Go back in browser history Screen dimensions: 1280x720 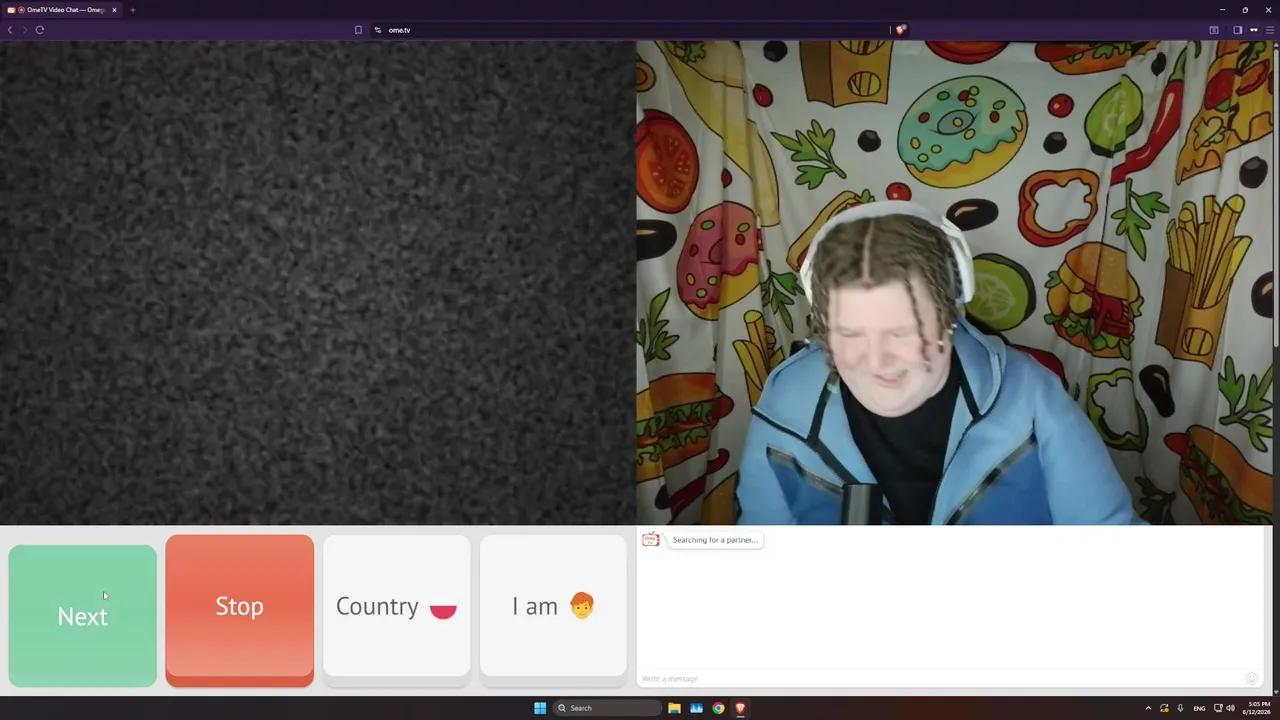click(10, 30)
